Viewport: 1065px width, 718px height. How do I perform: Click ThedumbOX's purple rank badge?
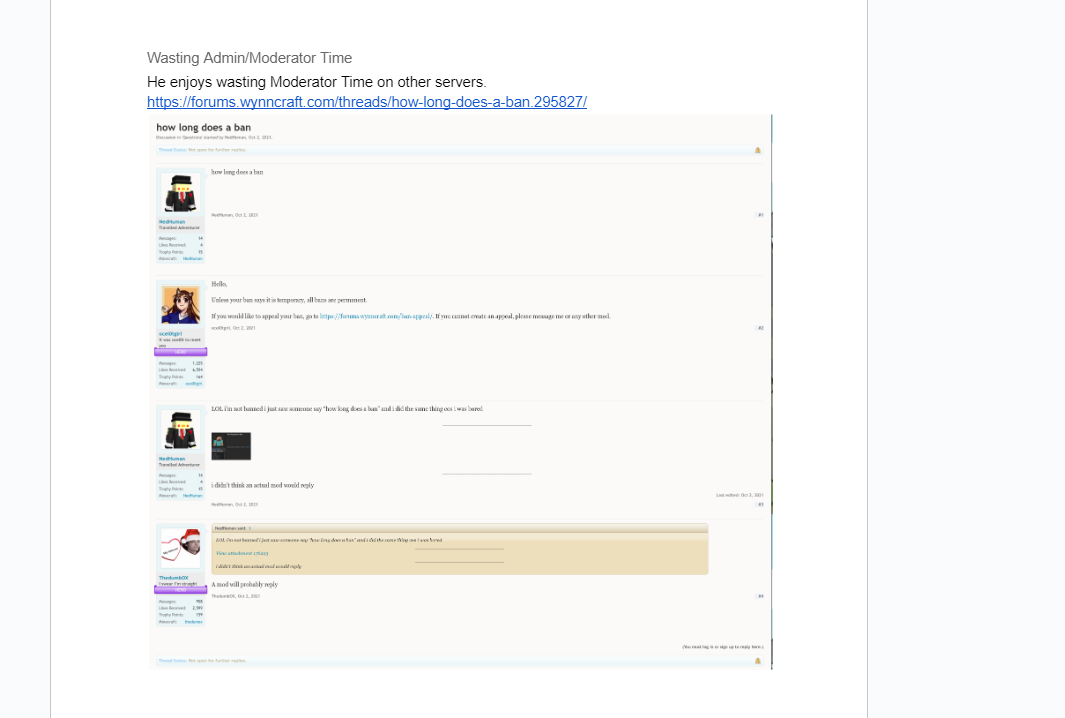[x=181, y=590]
